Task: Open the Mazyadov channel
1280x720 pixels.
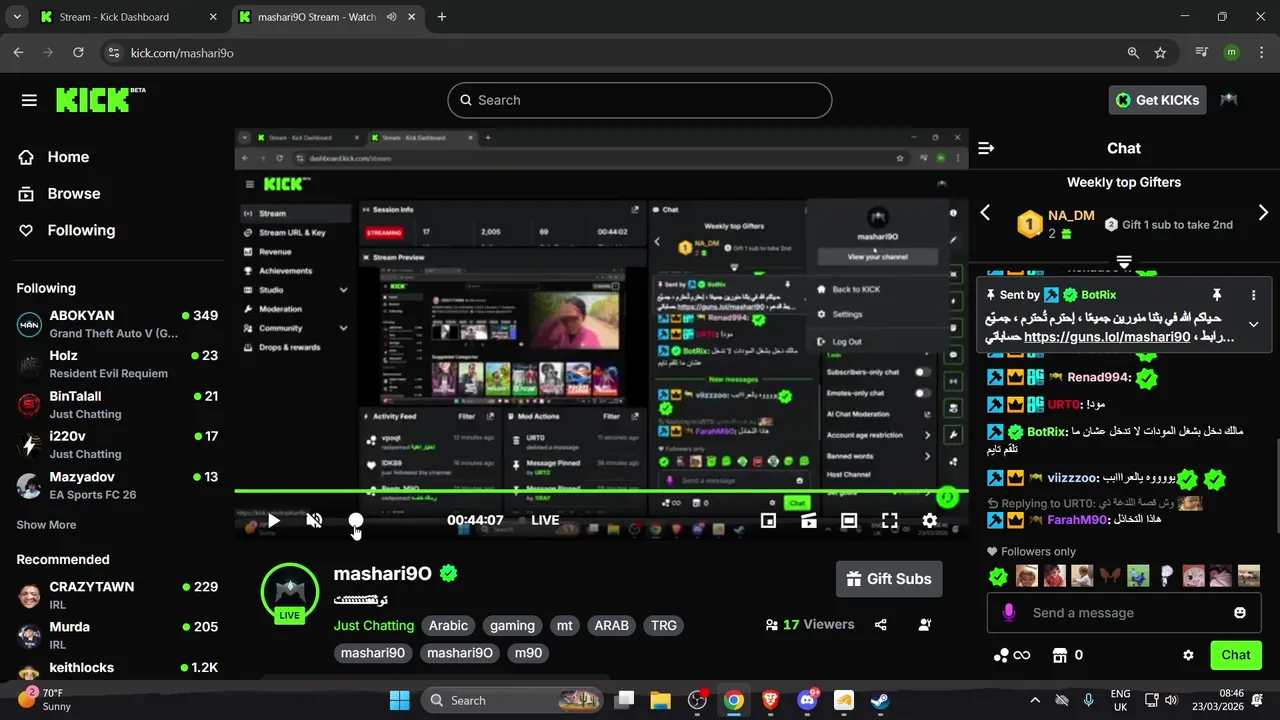Action: [117, 485]
